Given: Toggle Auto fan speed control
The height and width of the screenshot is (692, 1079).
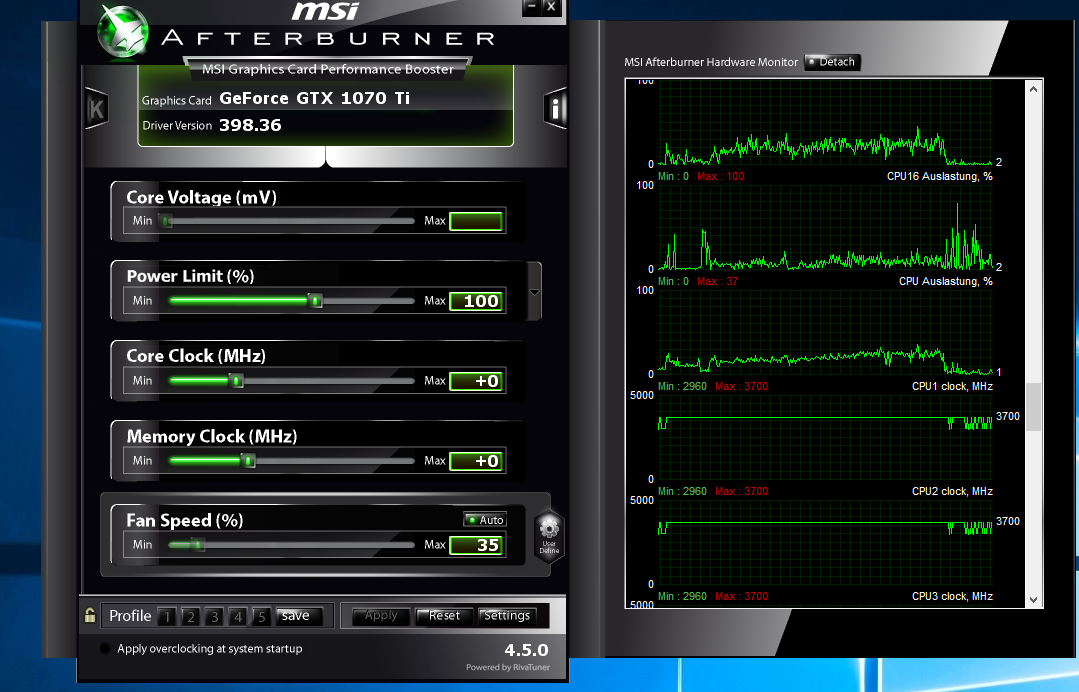Looking at the screenshot, I should click(485, 520).
